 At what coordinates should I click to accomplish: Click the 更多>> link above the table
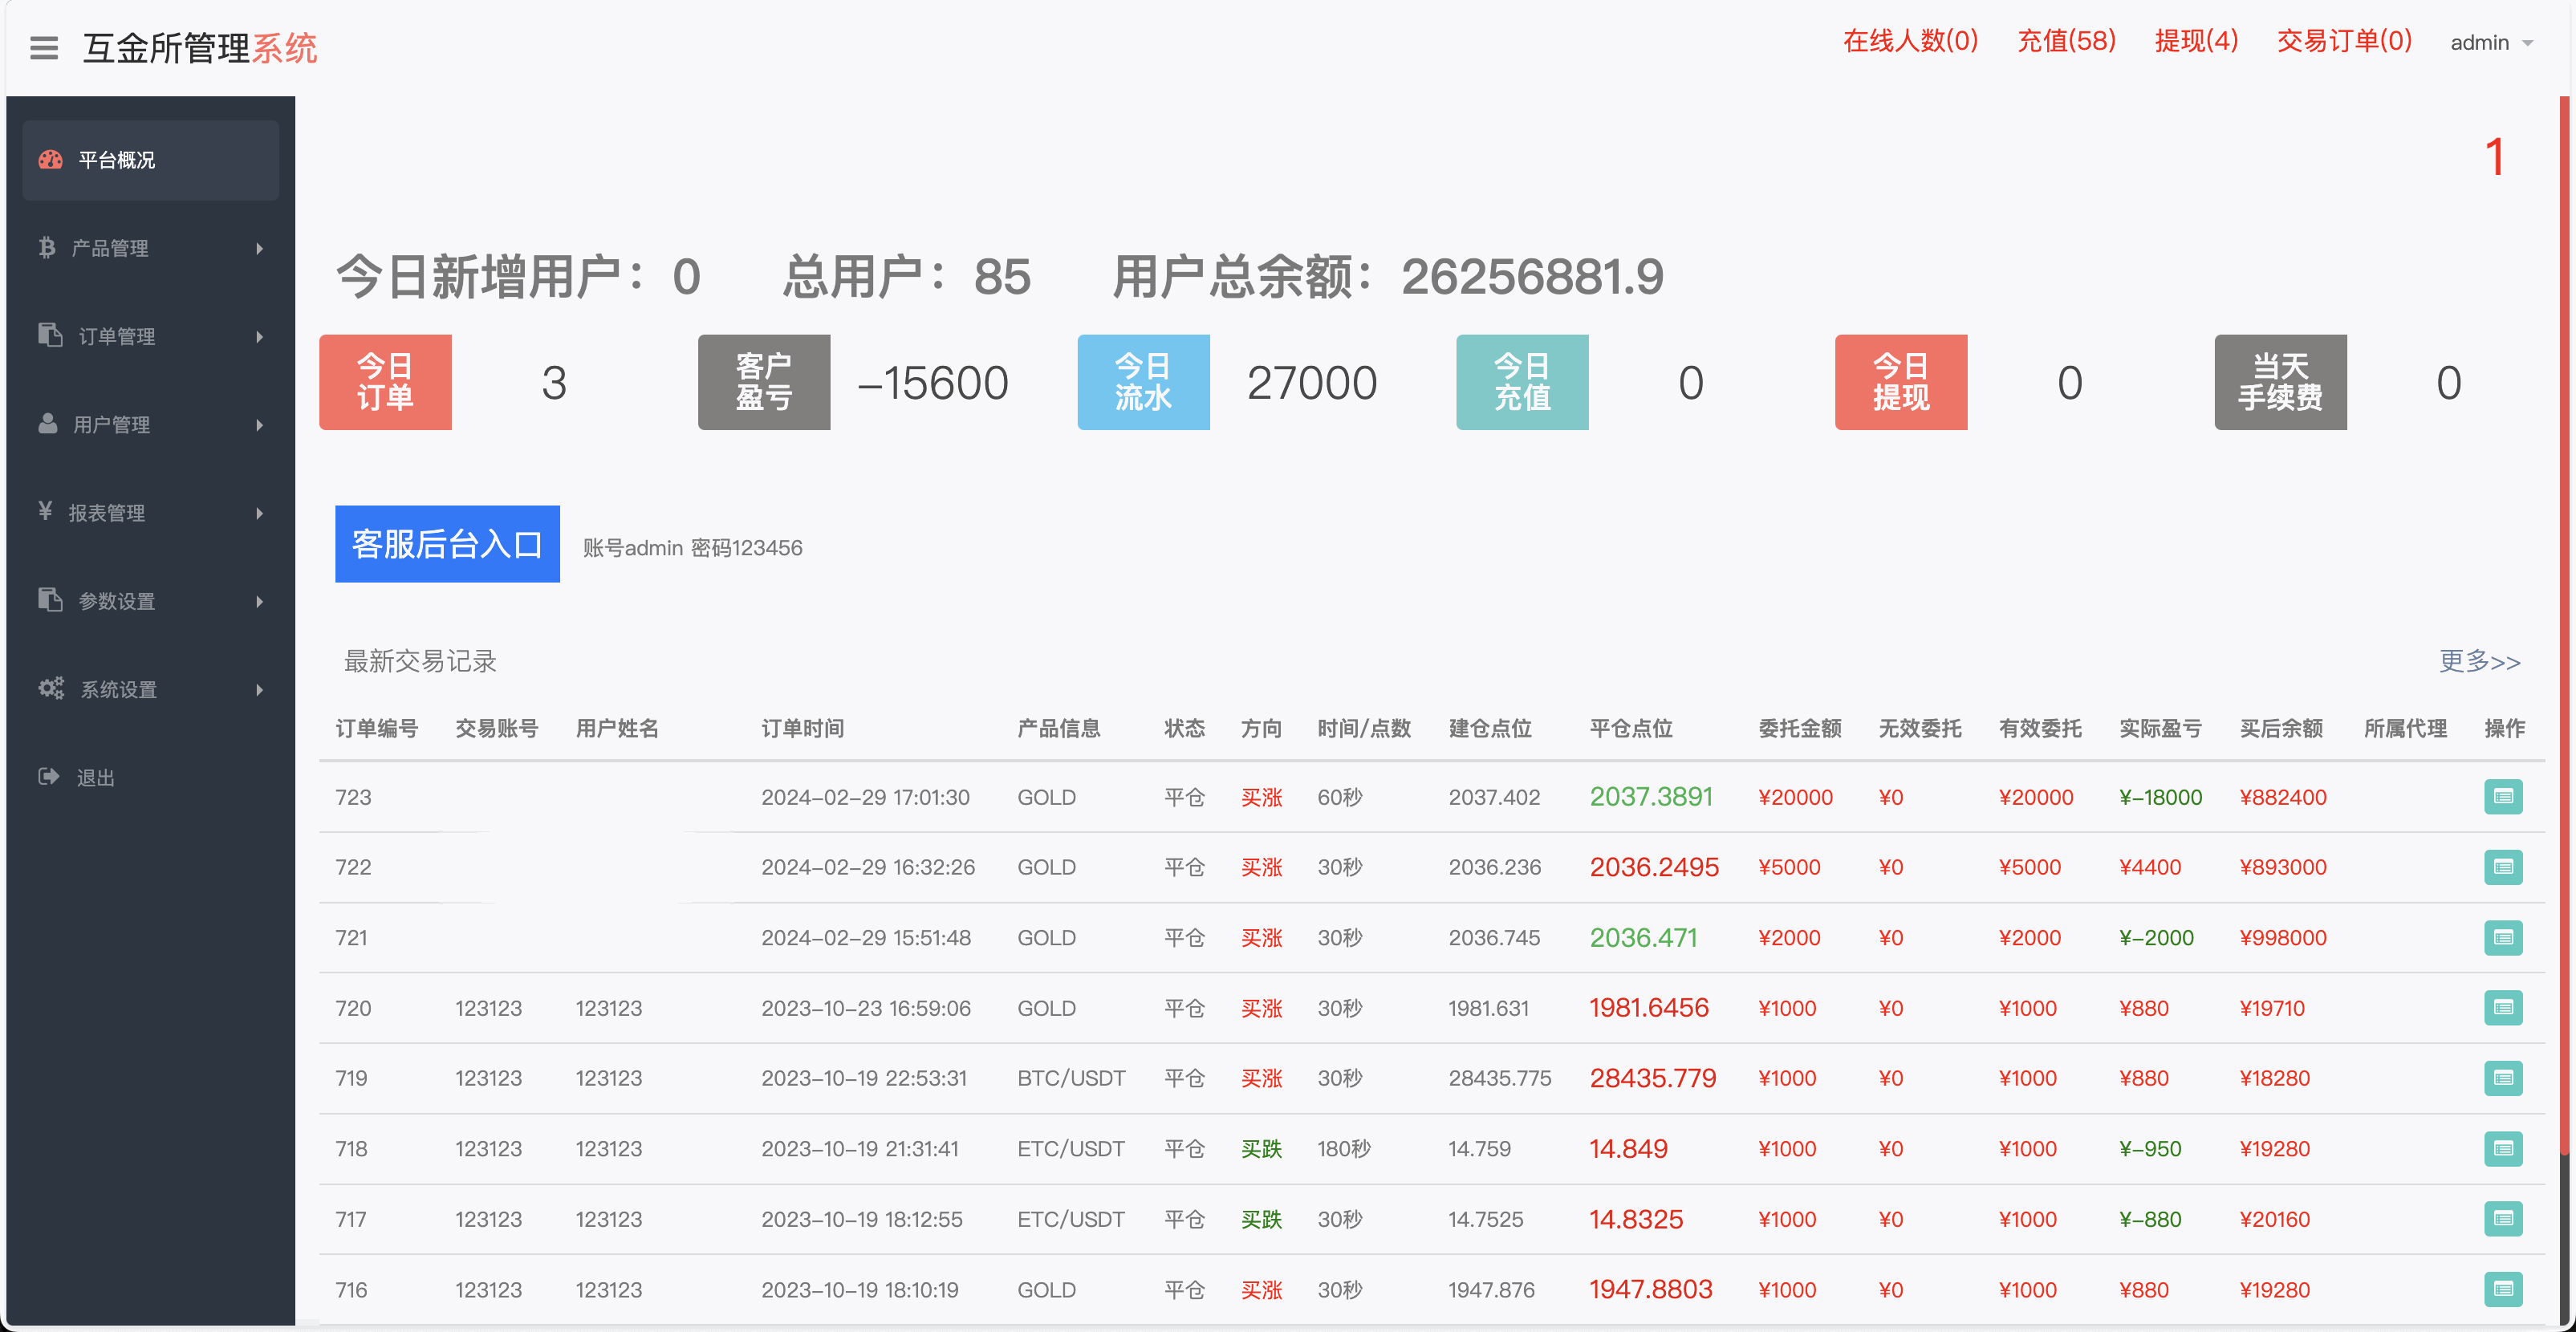tap(2479, 662)
